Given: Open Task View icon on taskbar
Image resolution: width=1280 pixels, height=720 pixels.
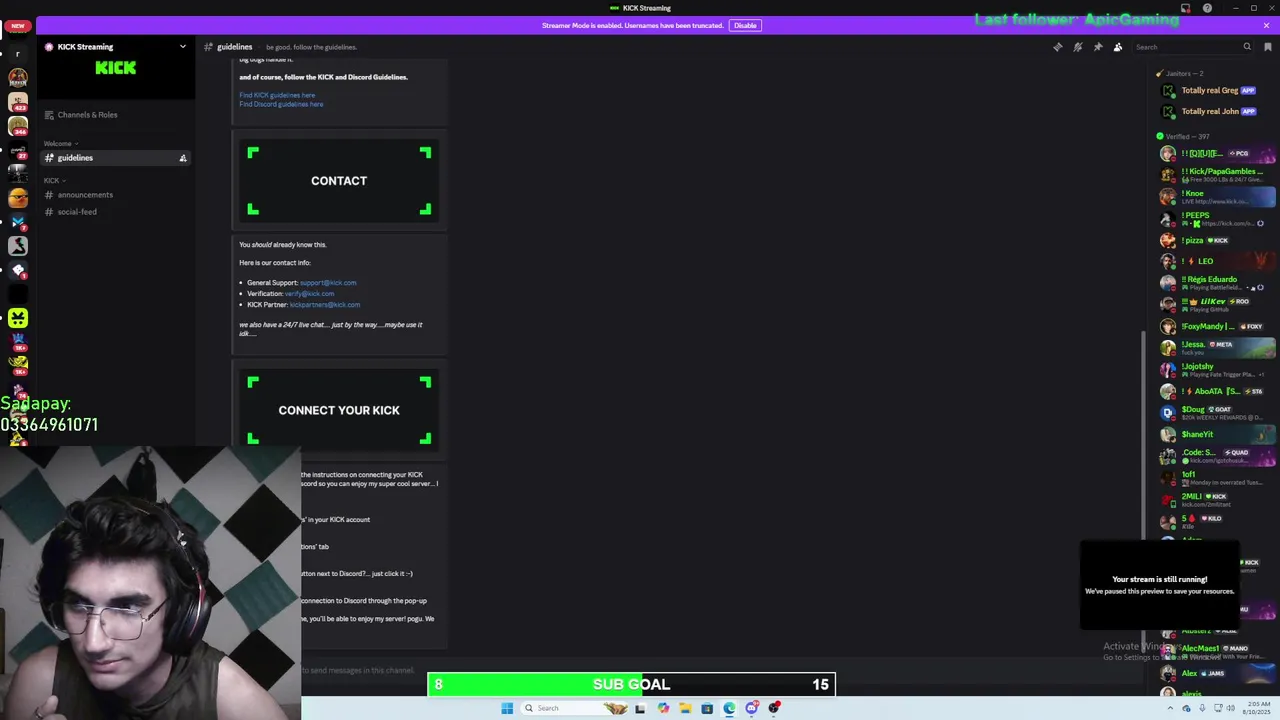Looking at the screenshot, I should pyautogui.click(x=640, y=708).
